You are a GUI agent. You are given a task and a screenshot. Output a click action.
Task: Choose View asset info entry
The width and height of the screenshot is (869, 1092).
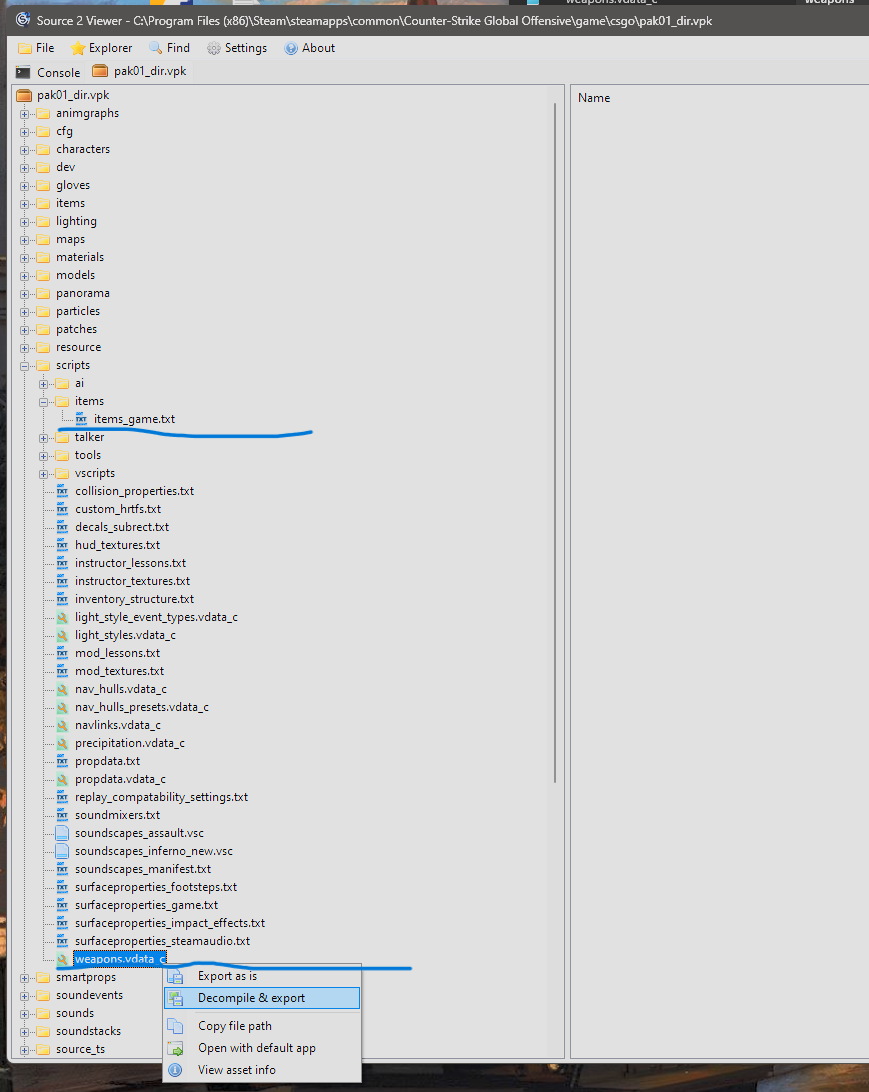coord(262,1070)
